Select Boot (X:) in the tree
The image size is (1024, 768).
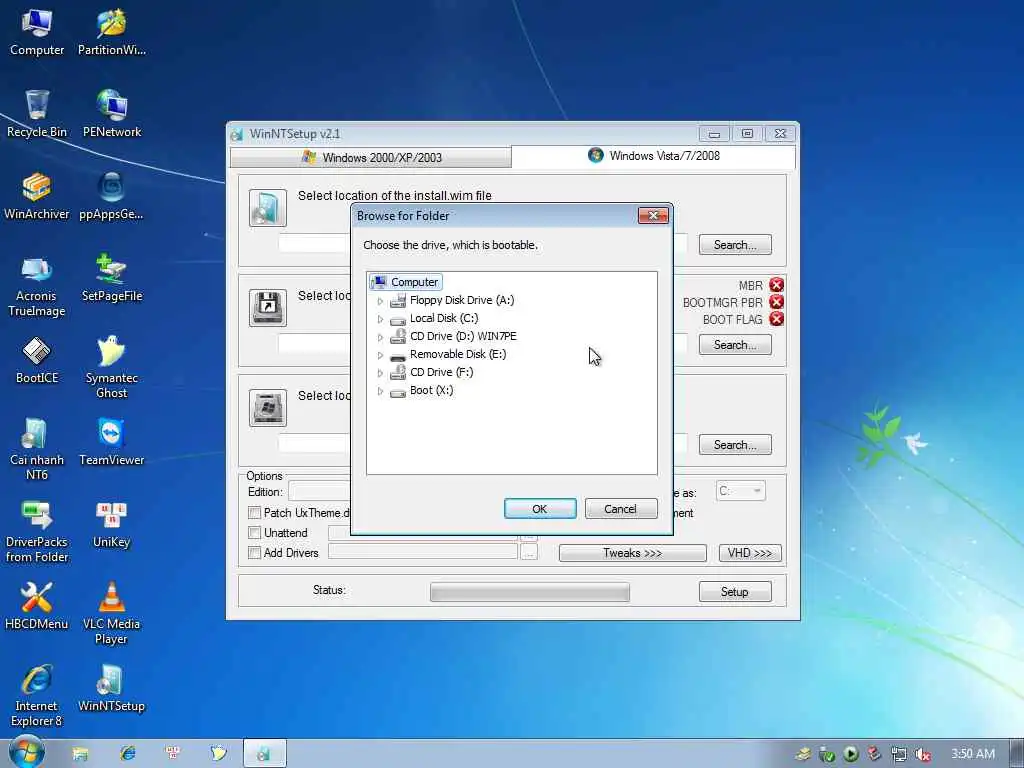point(431,390)
